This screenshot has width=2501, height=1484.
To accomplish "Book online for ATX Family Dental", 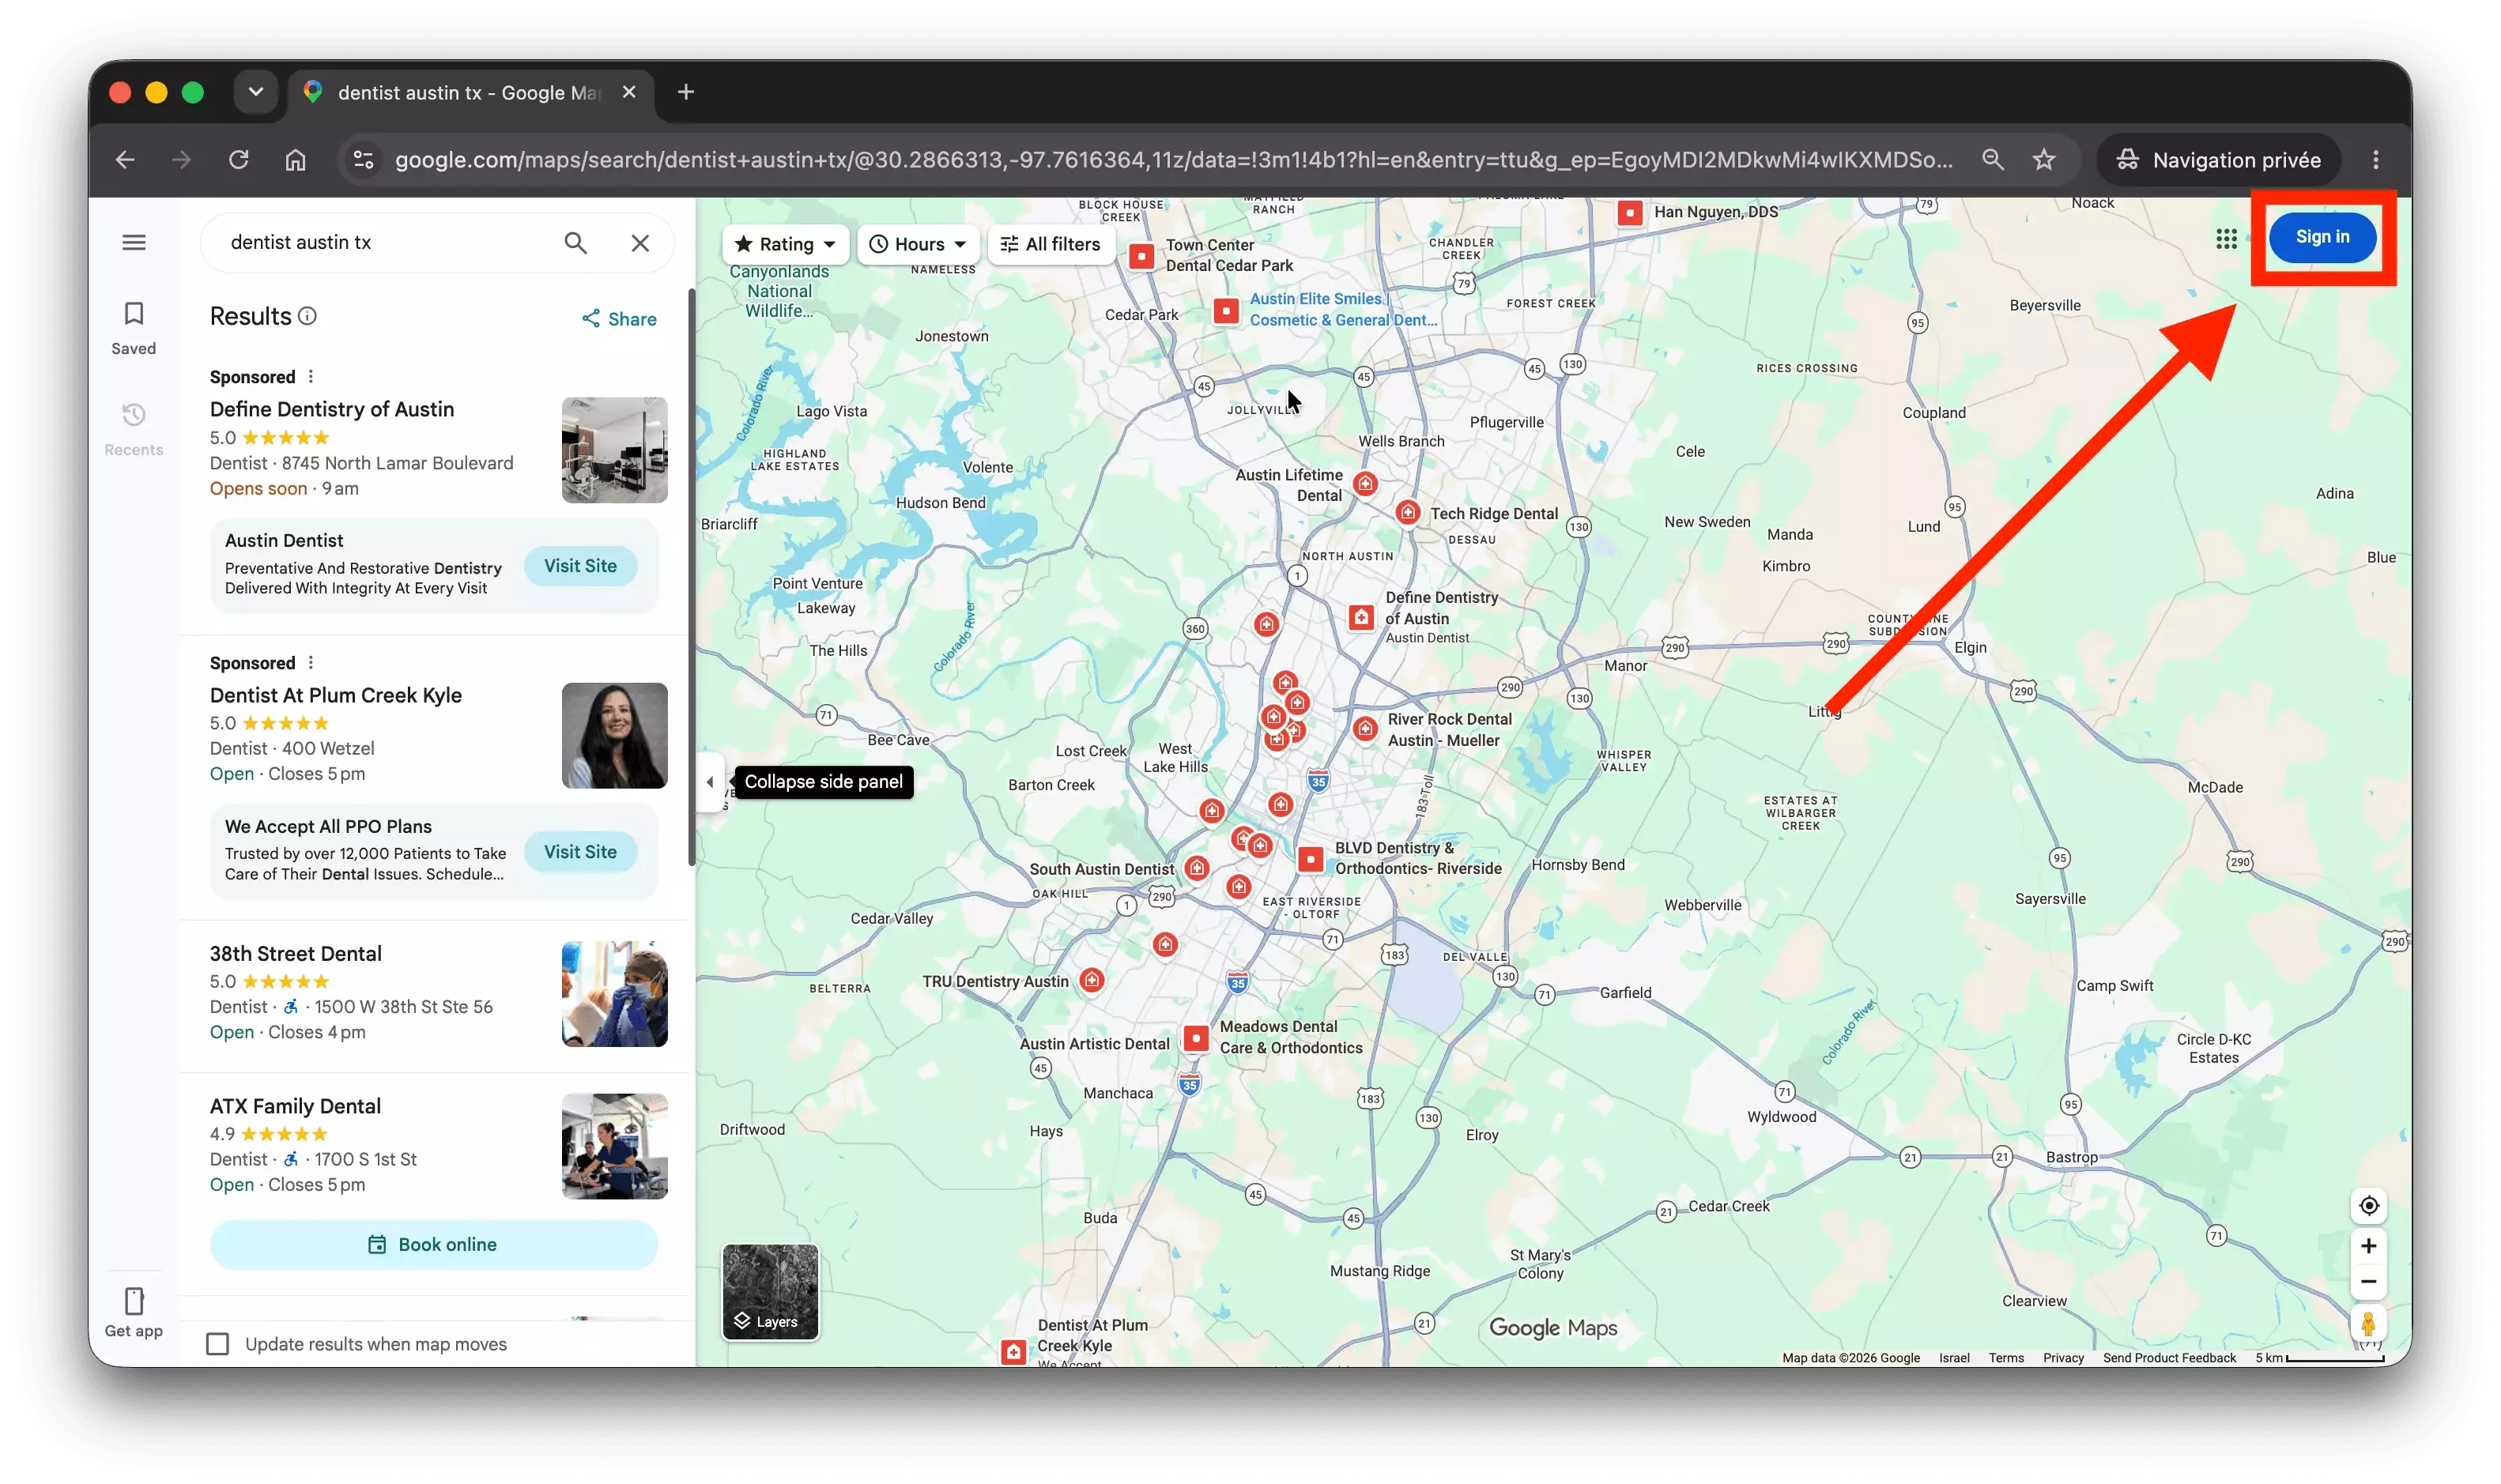I will pos(434,1244).
